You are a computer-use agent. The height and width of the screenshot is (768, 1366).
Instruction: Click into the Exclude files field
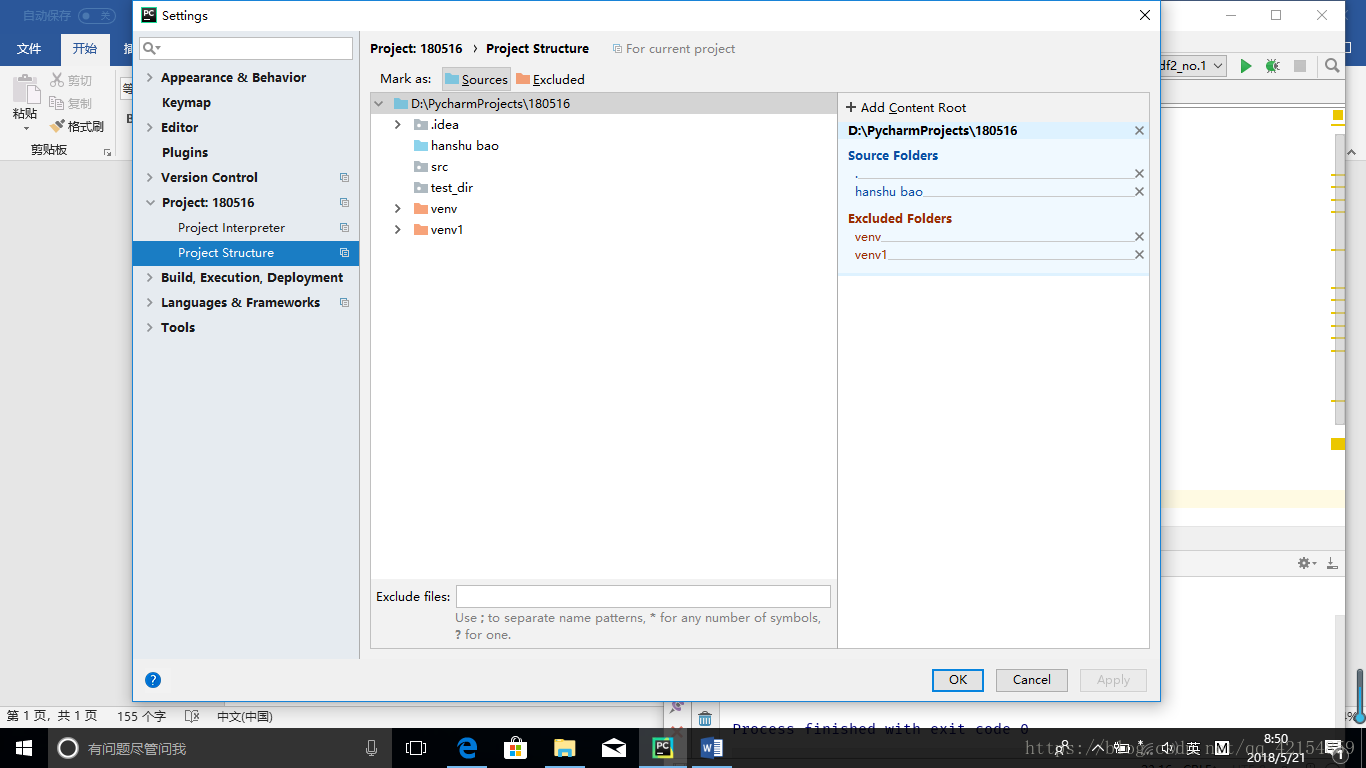click(x=643, y=597)
